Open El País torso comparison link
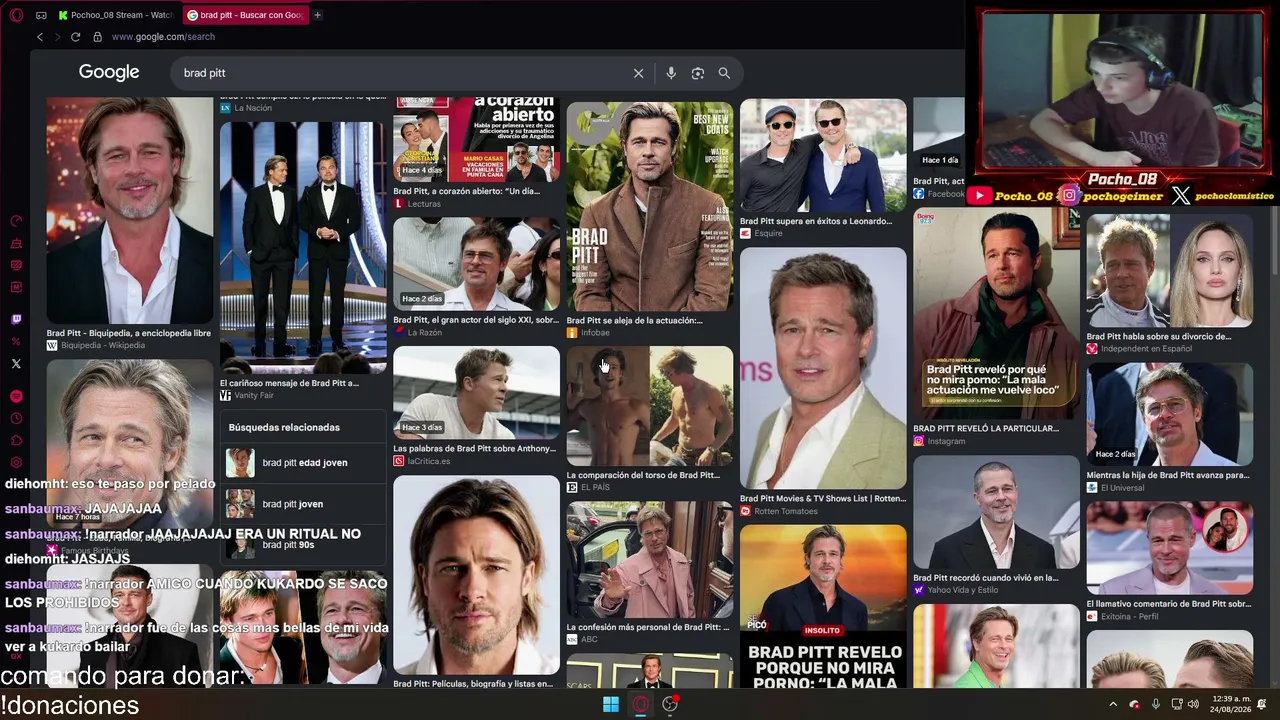 pyautogui.click(x=643, y=475)
